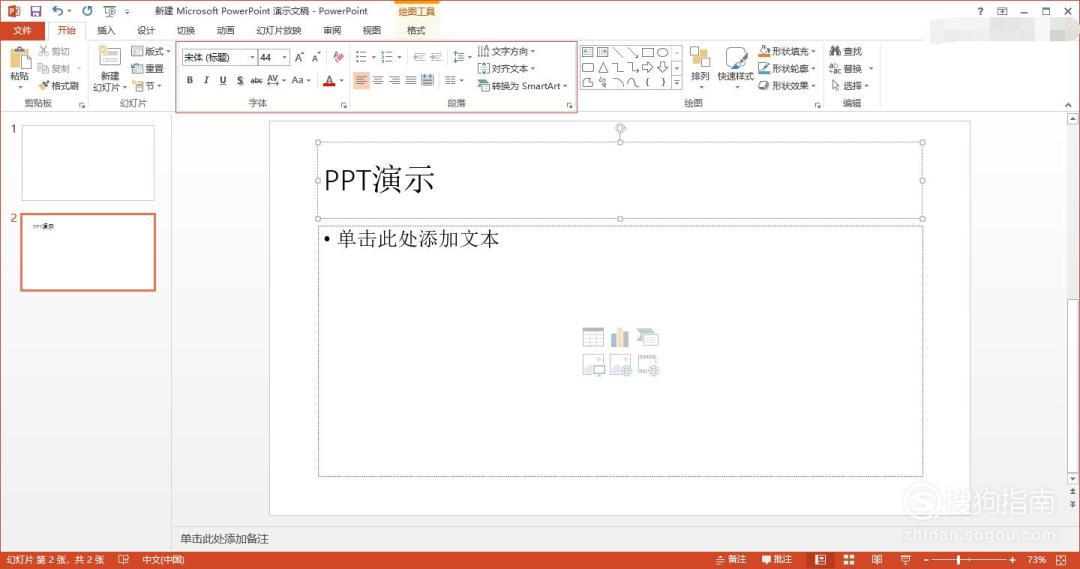Select the right arrow shape
This screenshot has width=1080, height=569.
tap(647, 68)
